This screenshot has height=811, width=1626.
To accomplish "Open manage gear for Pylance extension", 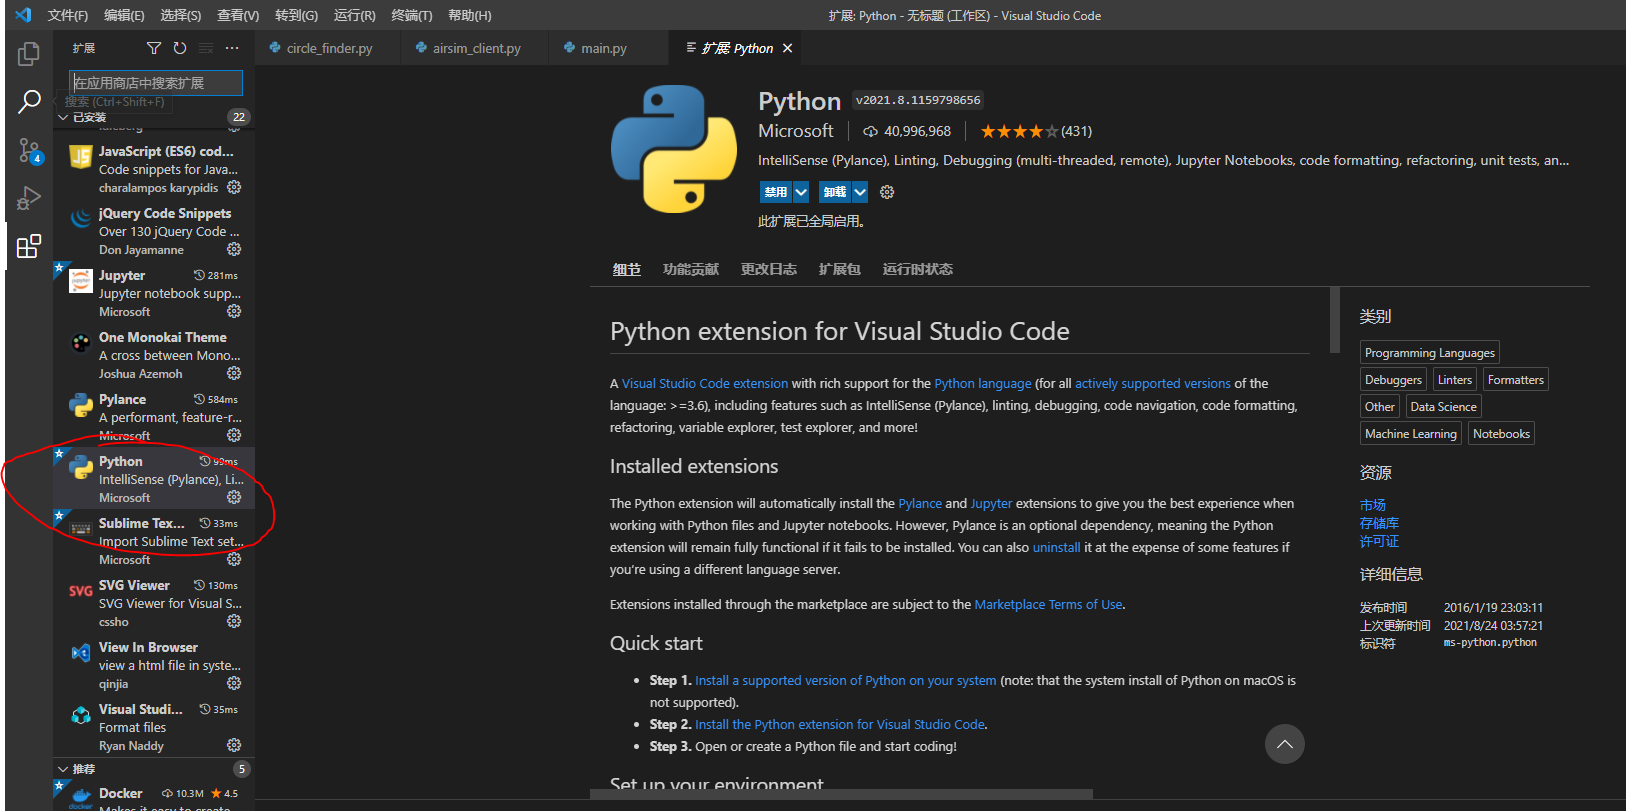I will (234, 435).
